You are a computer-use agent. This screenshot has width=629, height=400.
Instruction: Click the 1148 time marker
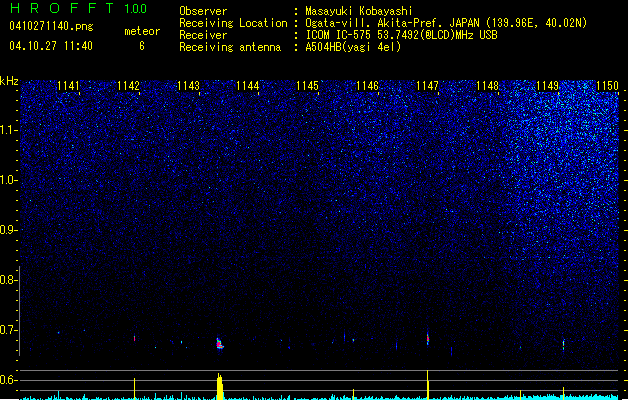[487, 86]
